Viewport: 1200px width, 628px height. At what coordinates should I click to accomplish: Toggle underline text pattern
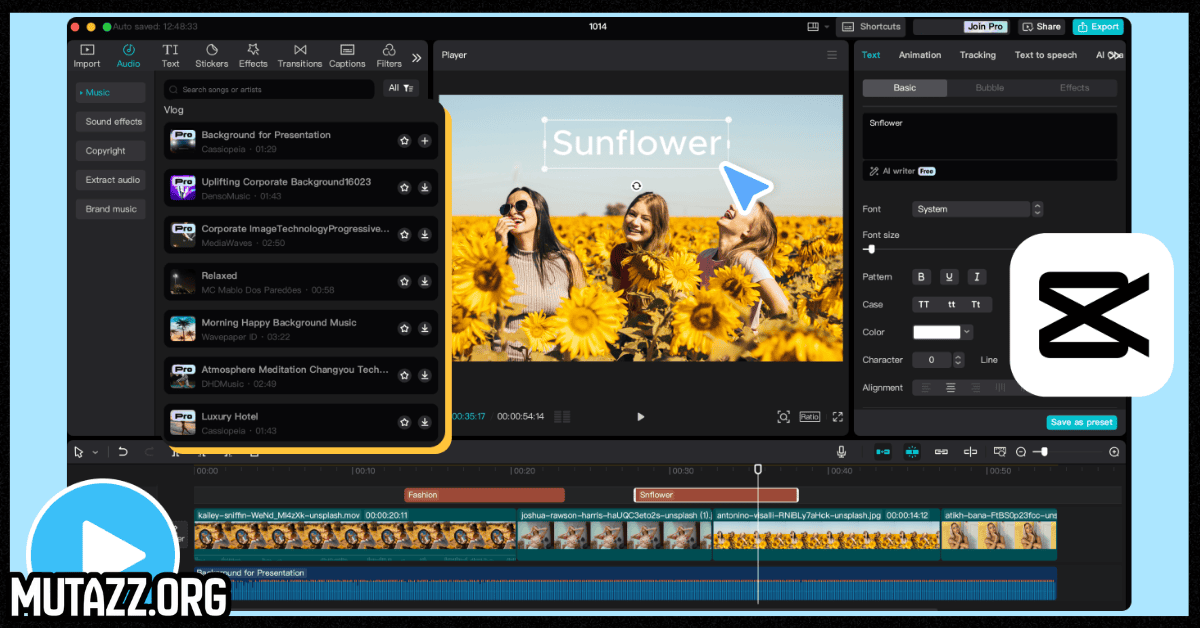(x=949, y=277)
